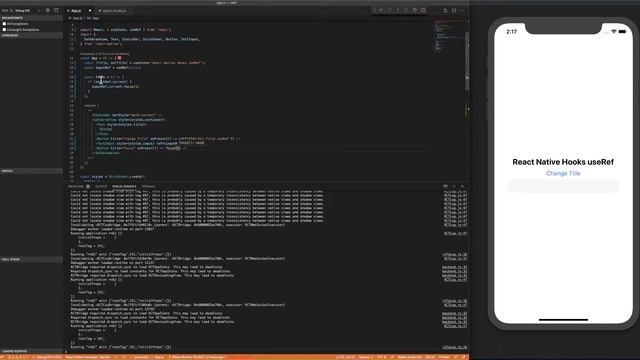Screen dimensions: 640x360
Task: Open the Terminal panel tab
Action: coord(148,187)
